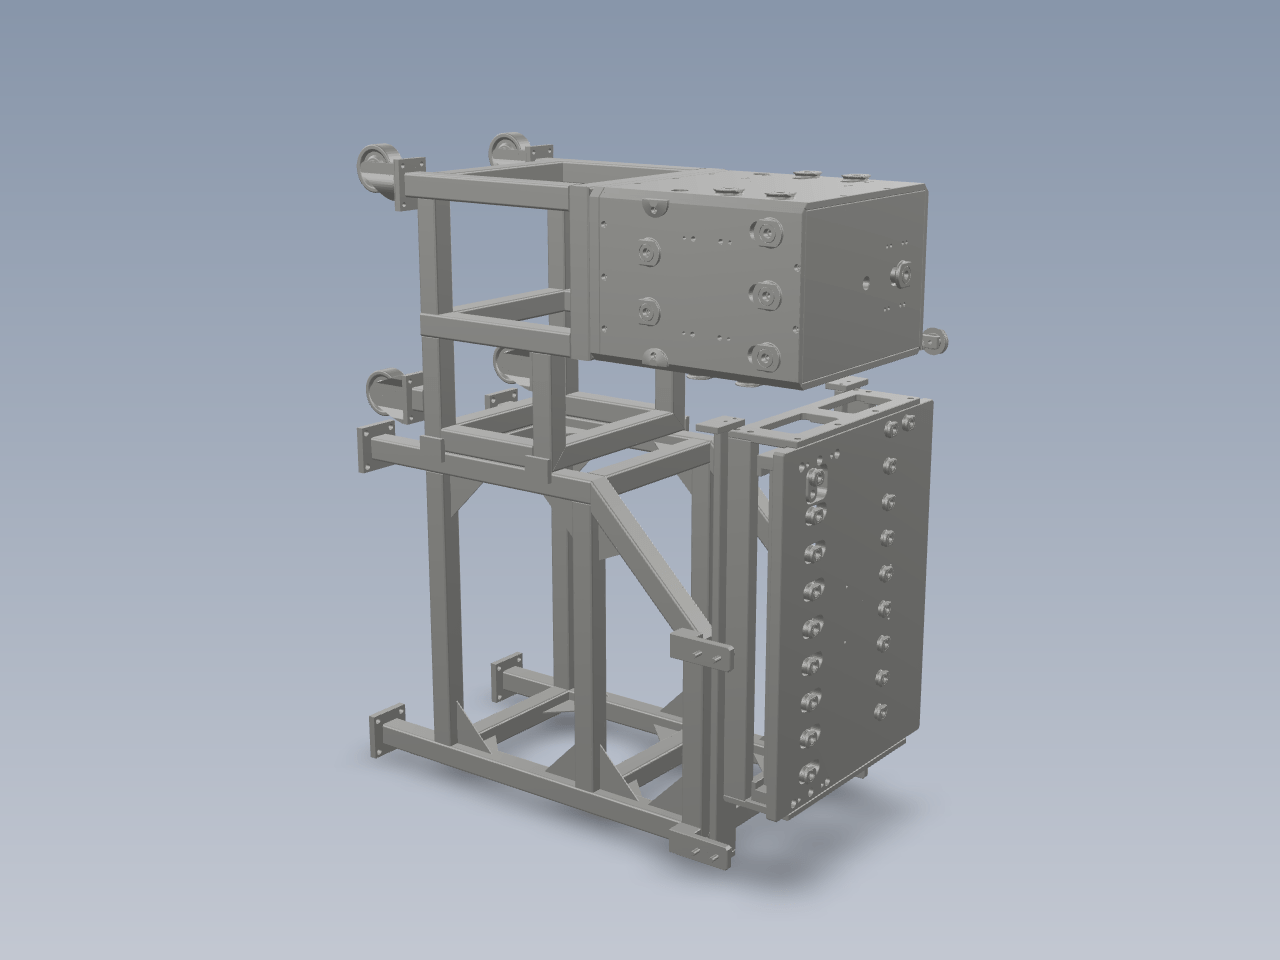The height and width of the screenshot is (960, 1280).
Task: Select the small roller beside the upper box's right end
Action: (x=936, y=340)
